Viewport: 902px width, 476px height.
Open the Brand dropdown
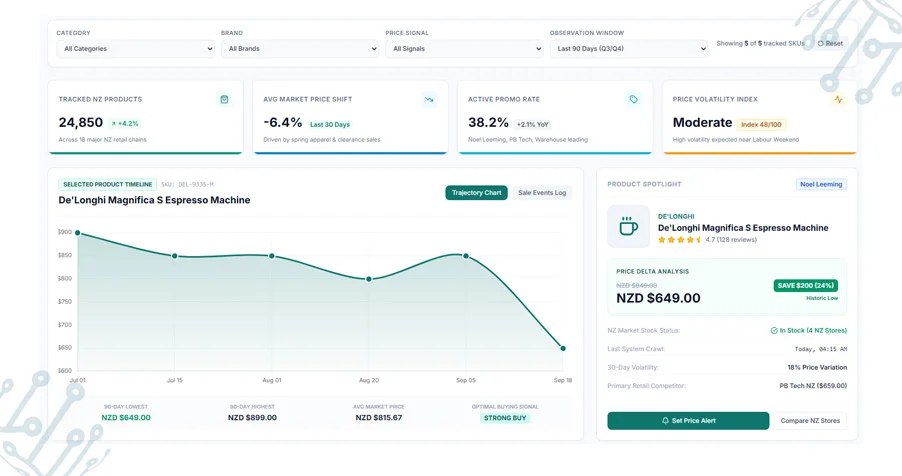[x=300, y=49]
